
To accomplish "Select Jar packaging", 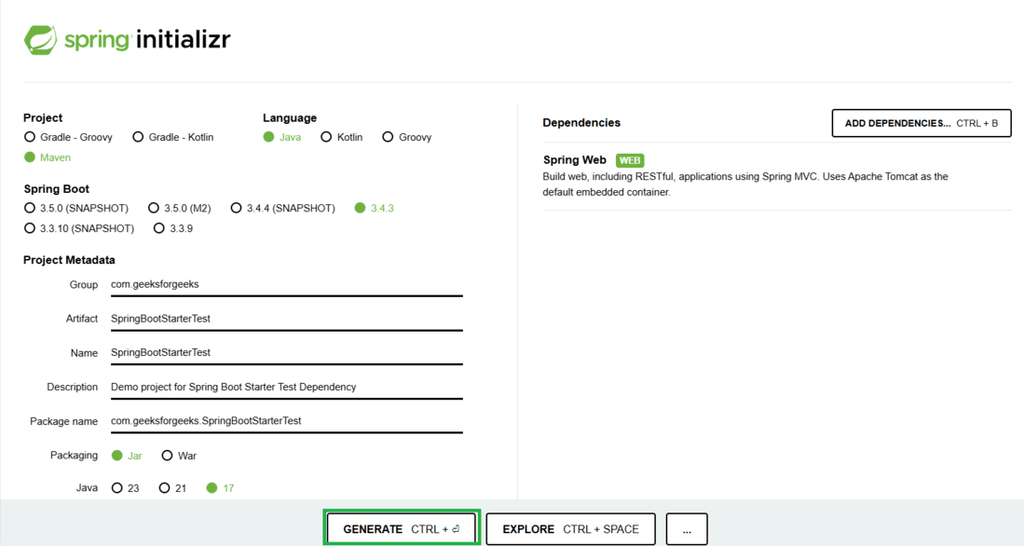I will (x=127, y=456).
